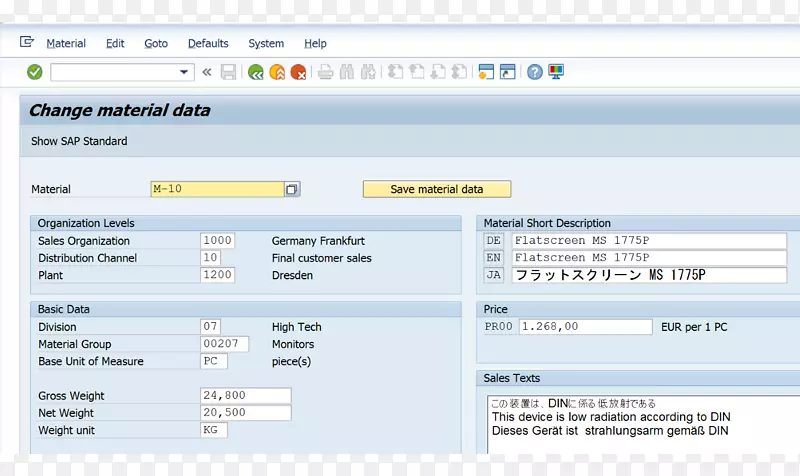Click the Base Unit of Measure field PC

[214, 361]
